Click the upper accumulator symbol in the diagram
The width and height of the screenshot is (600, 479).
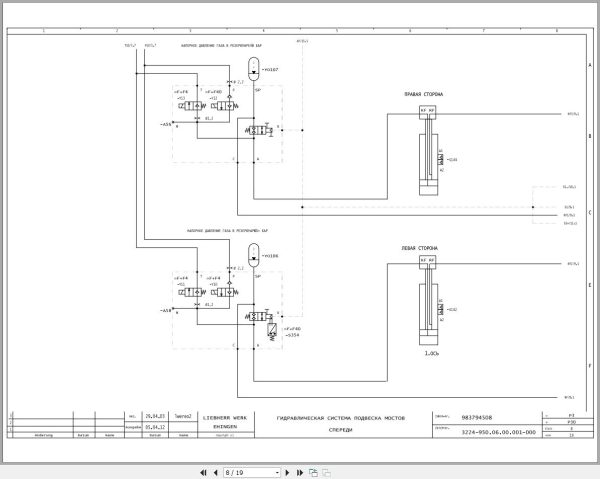pos(253,69)
